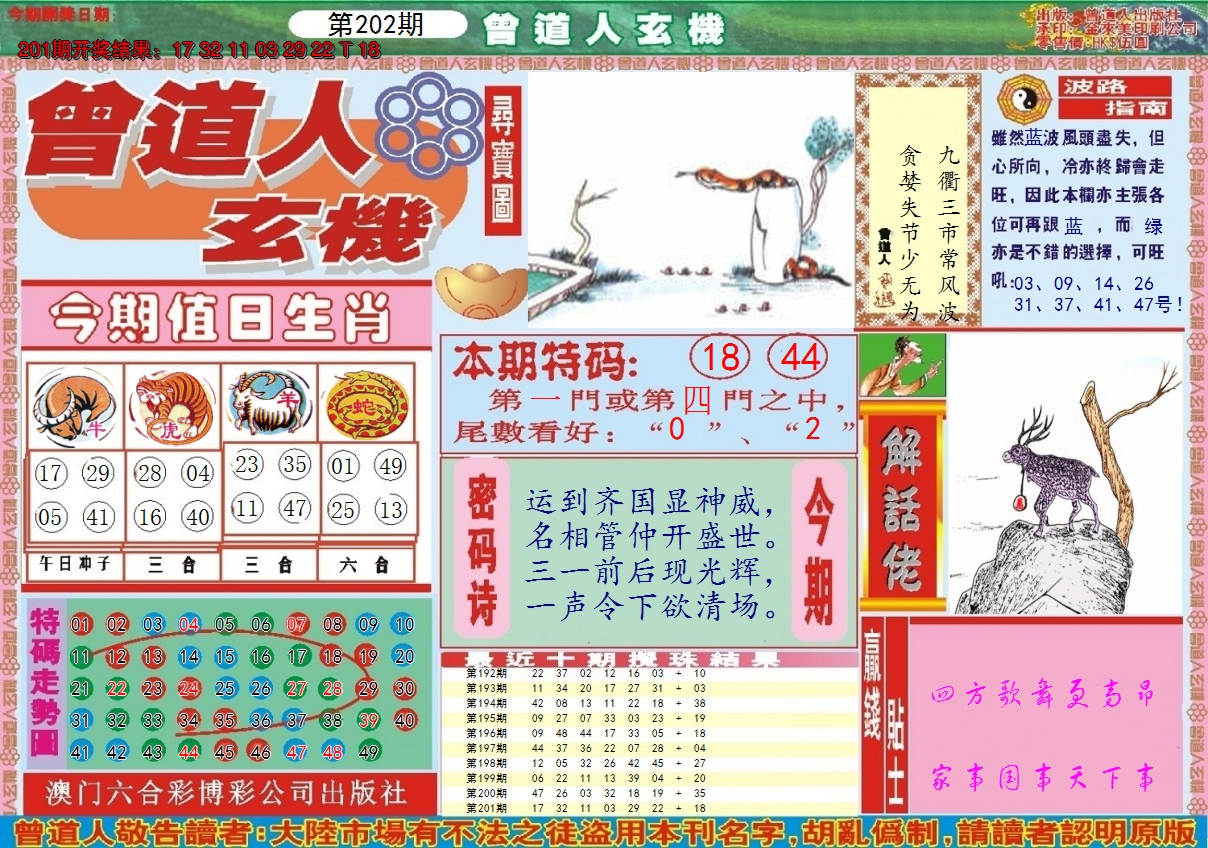Screen dimensions: 1208x848
Task: Click the poem line 一声令下欲清场
Action: [652, 608]
